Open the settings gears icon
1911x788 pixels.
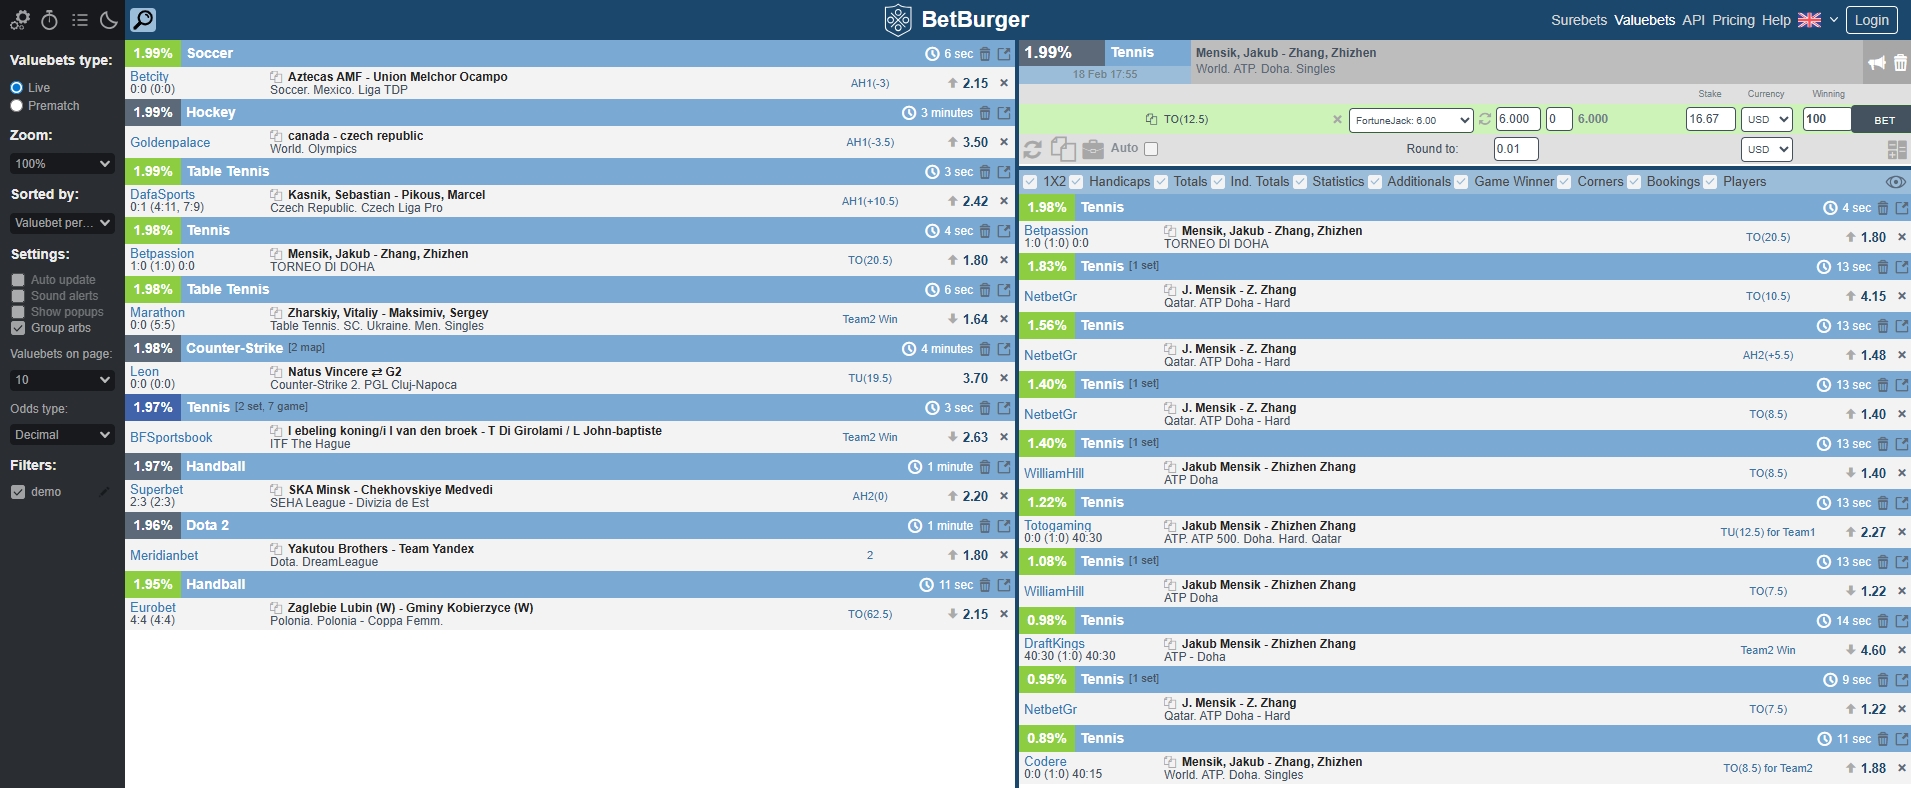tap(20, 19)
